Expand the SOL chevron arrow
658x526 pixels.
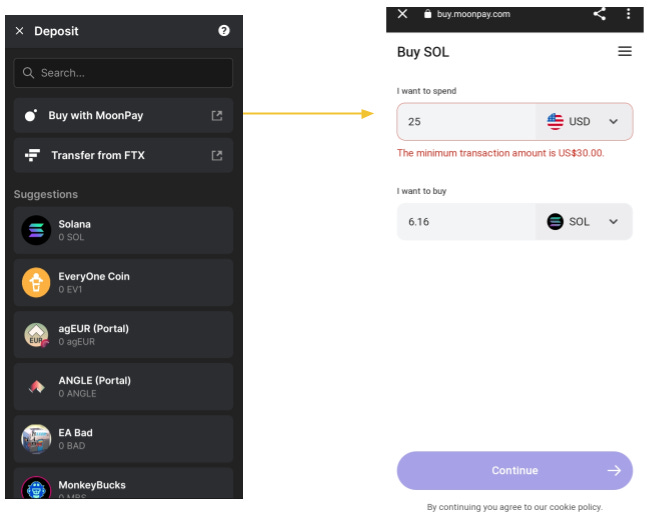tap(613, 222)
